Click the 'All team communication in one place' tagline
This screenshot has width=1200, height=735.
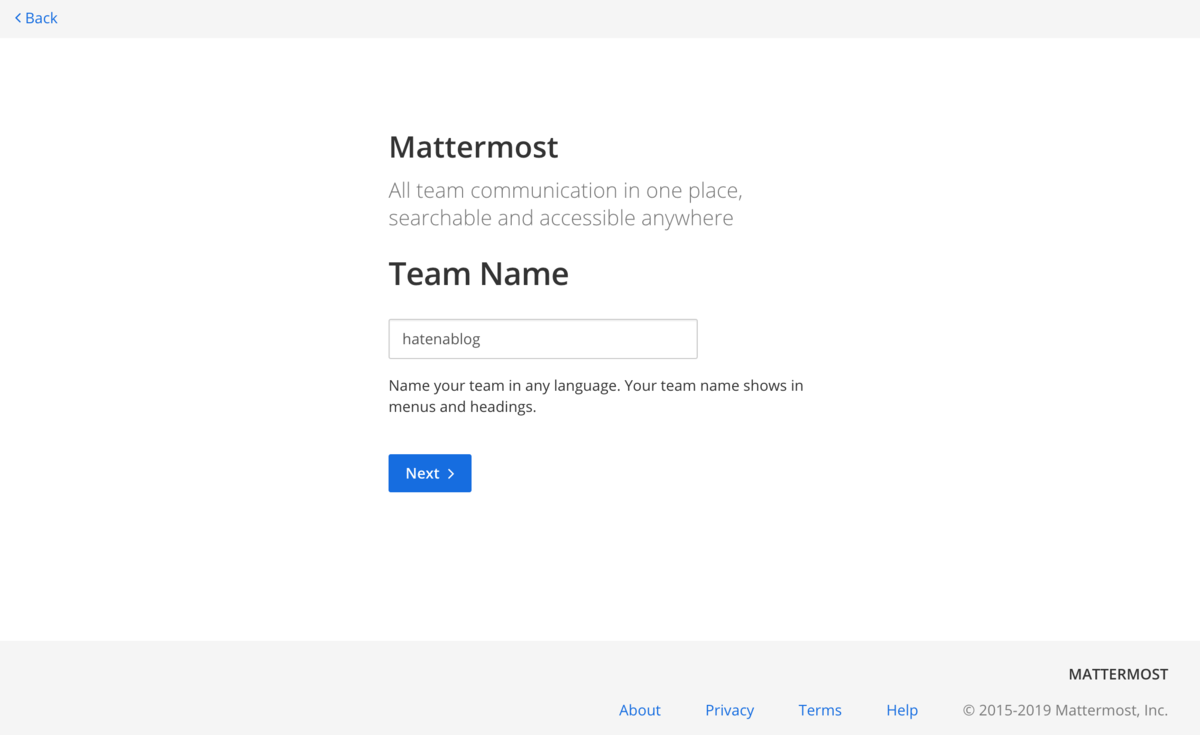[x=565, y=204]
